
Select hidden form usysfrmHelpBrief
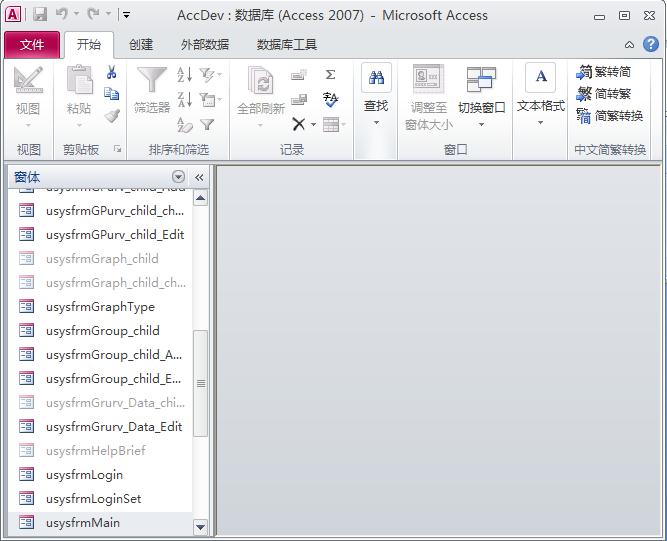point(100,450)
